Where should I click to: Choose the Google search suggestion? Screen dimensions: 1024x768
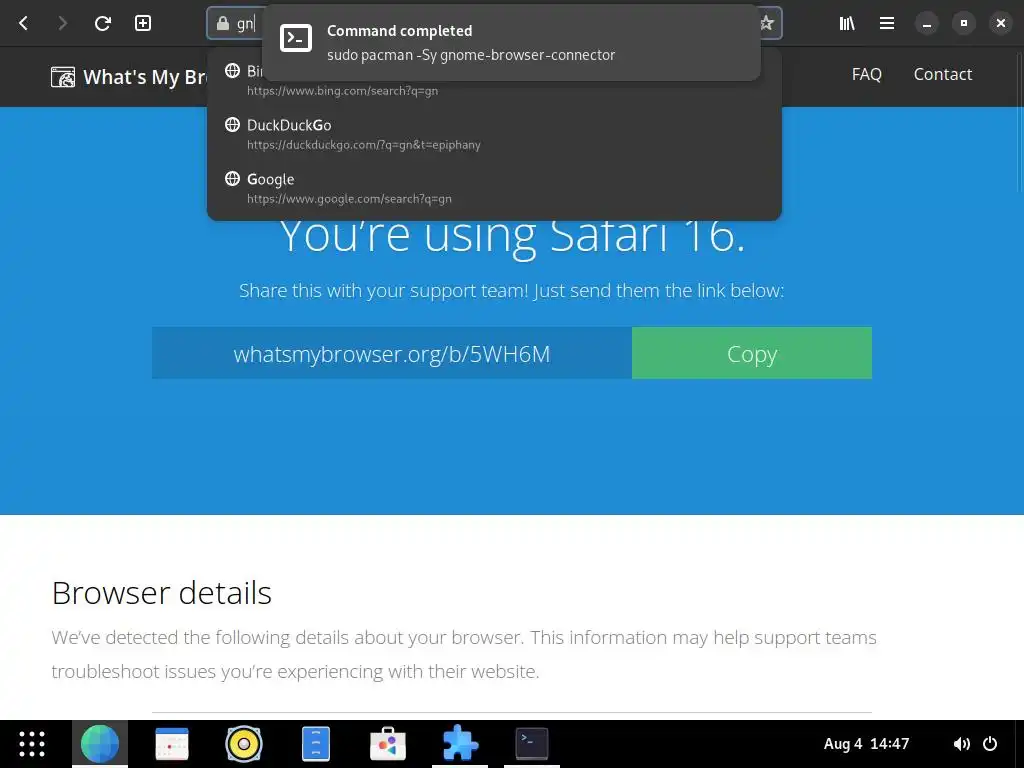(x=494, y=188)
